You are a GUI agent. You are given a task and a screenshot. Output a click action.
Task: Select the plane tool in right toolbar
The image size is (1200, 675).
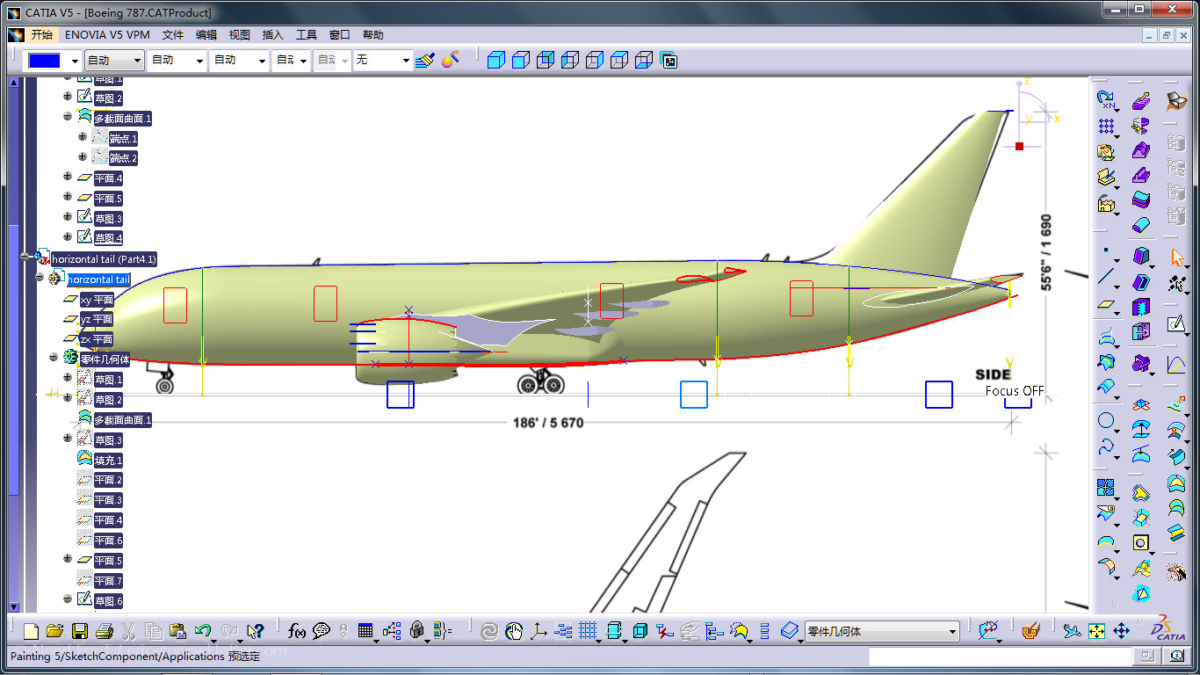(1106, 303)
